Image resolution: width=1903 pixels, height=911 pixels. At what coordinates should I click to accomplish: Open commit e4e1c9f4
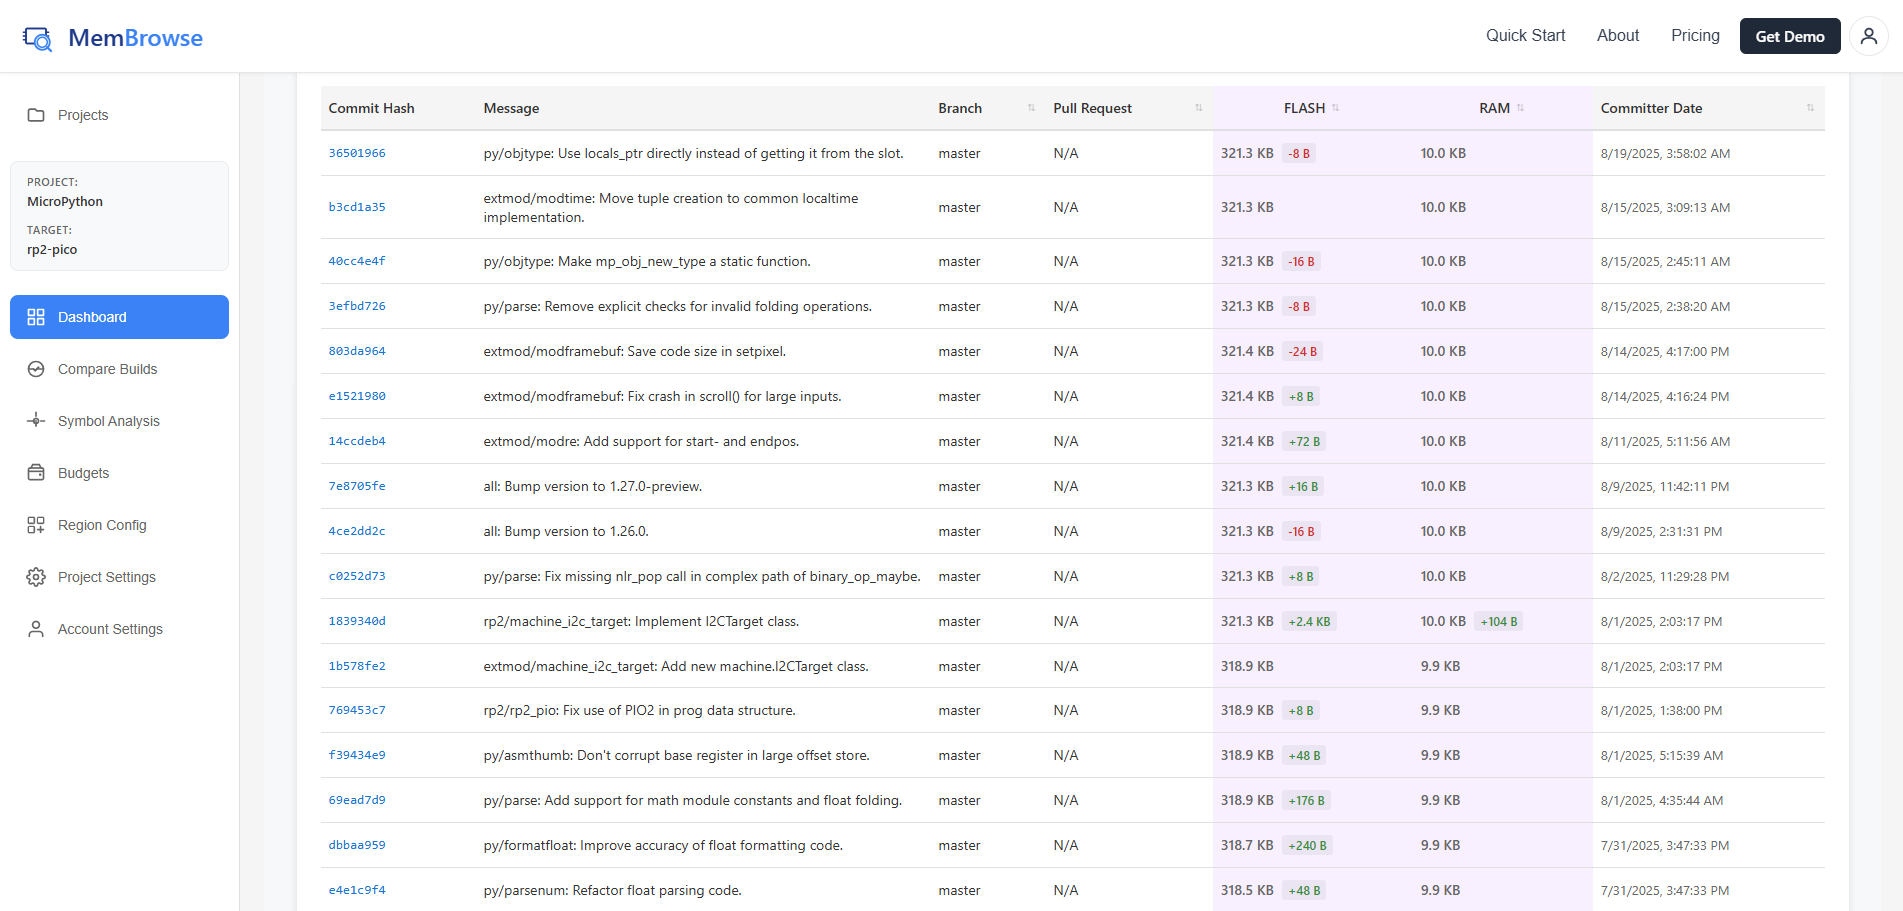(x=357, y=890)
